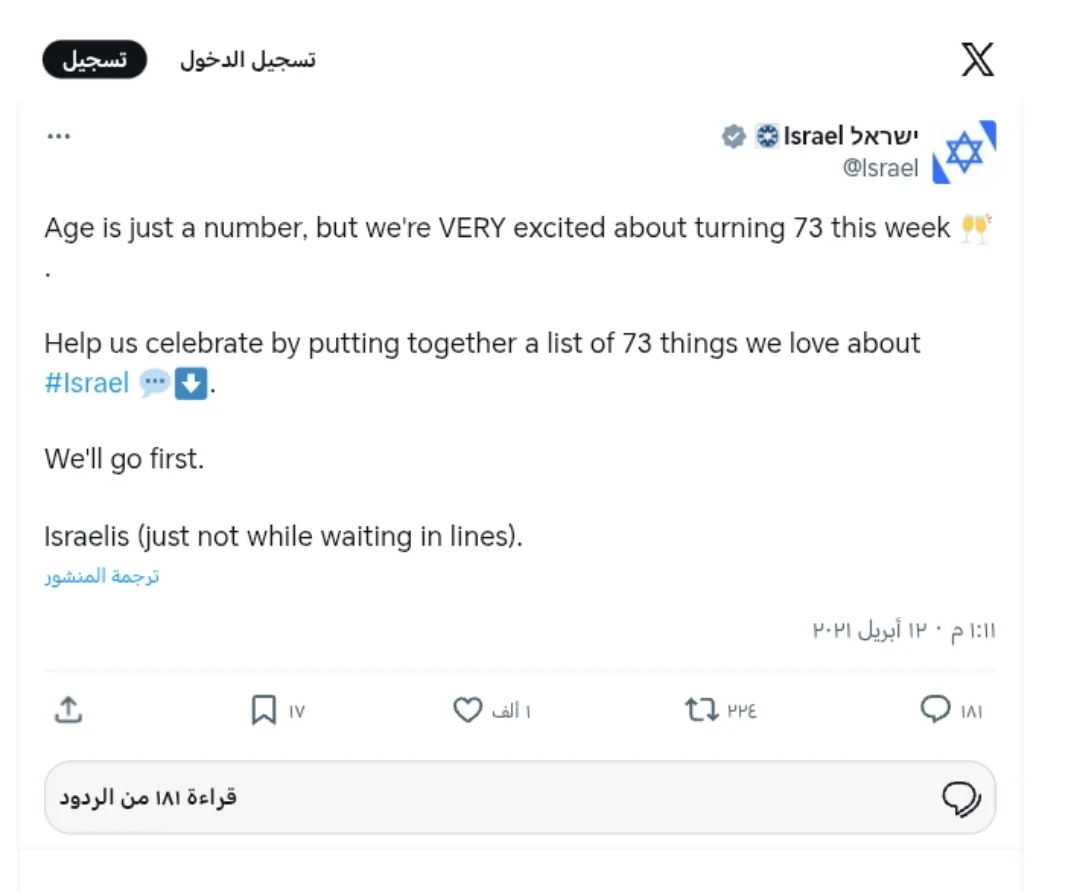Click the post timestamp April 2021
This screenshot has height=891, width=1080.
[904, 631]
